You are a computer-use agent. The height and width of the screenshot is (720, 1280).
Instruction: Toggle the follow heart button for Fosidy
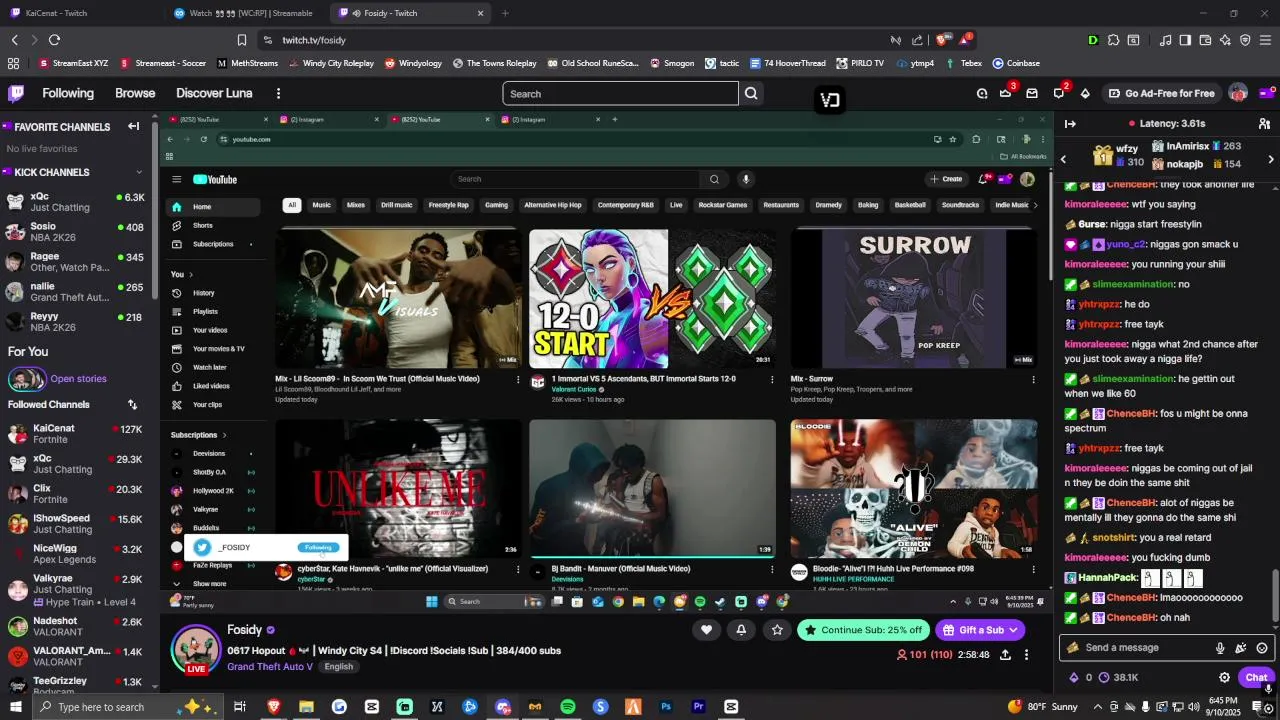coord(706,630)
